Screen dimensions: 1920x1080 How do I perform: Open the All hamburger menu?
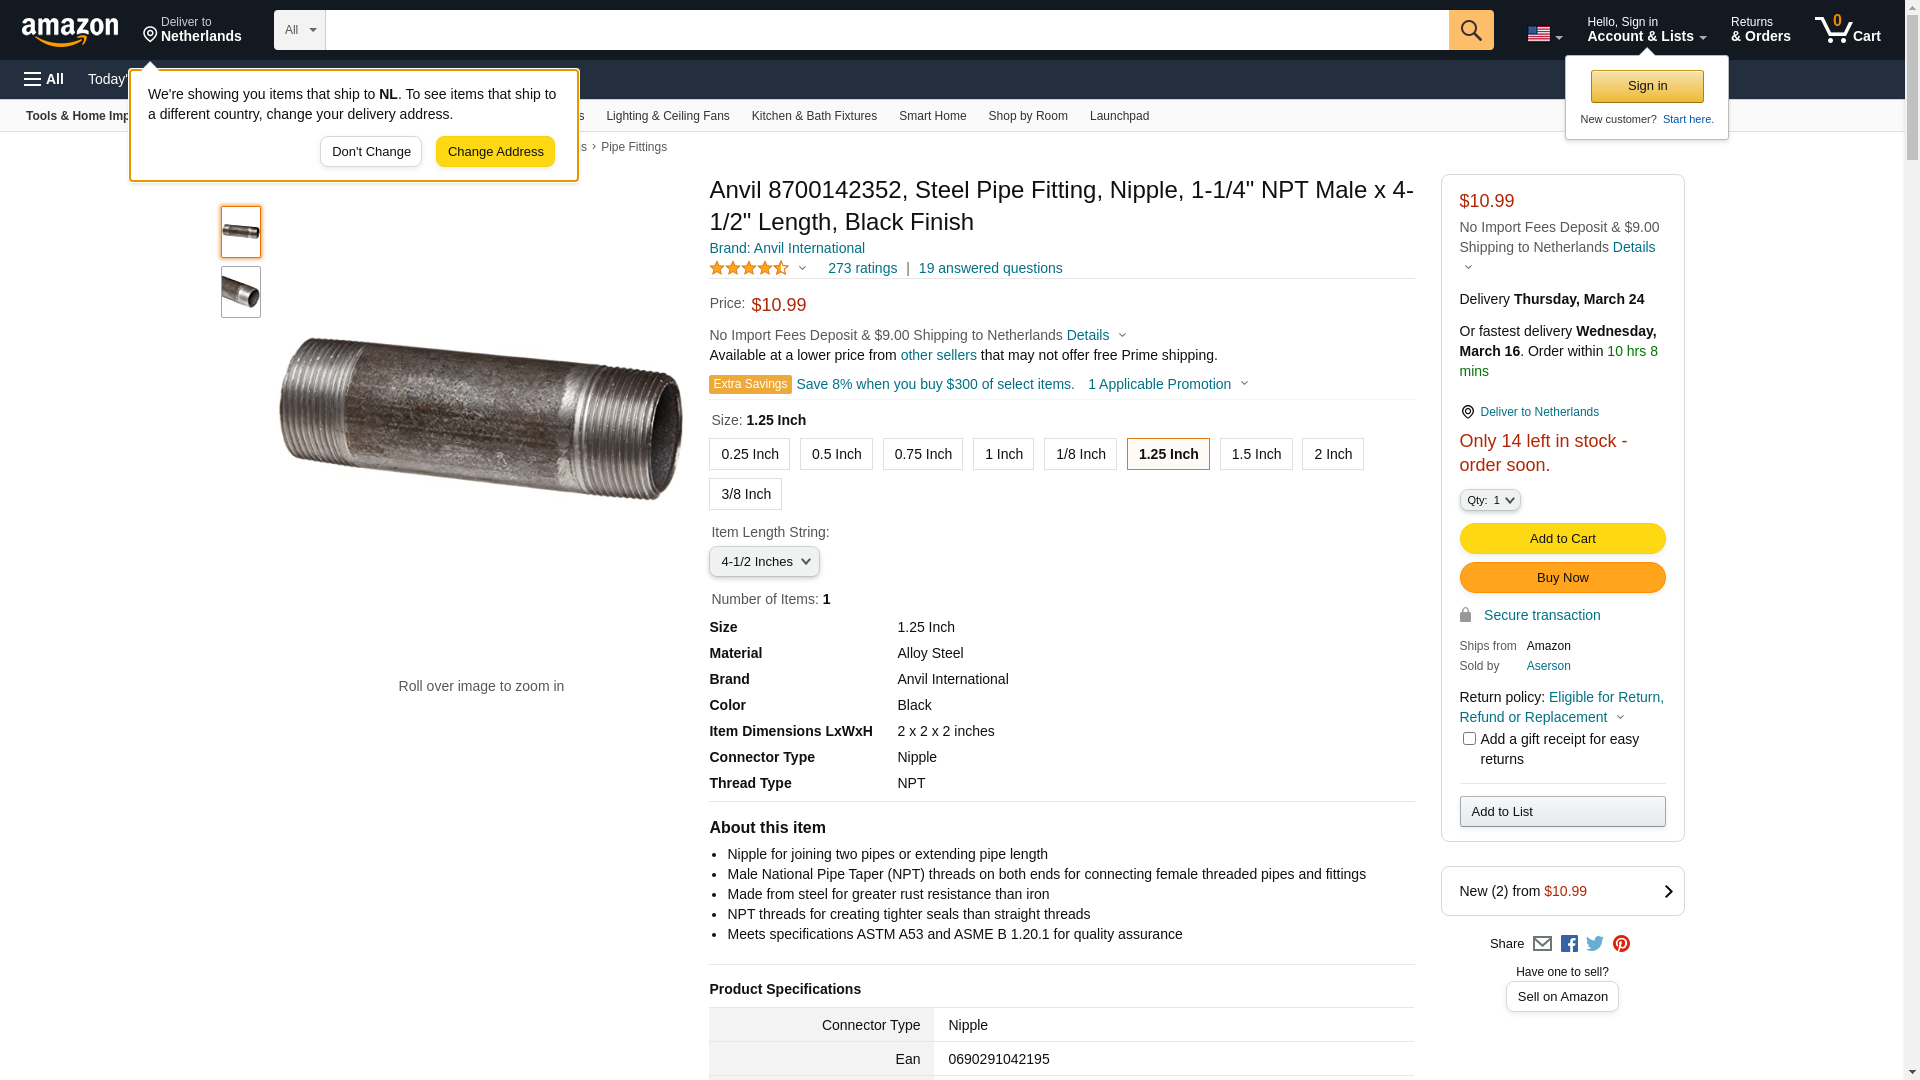[44, 79]
